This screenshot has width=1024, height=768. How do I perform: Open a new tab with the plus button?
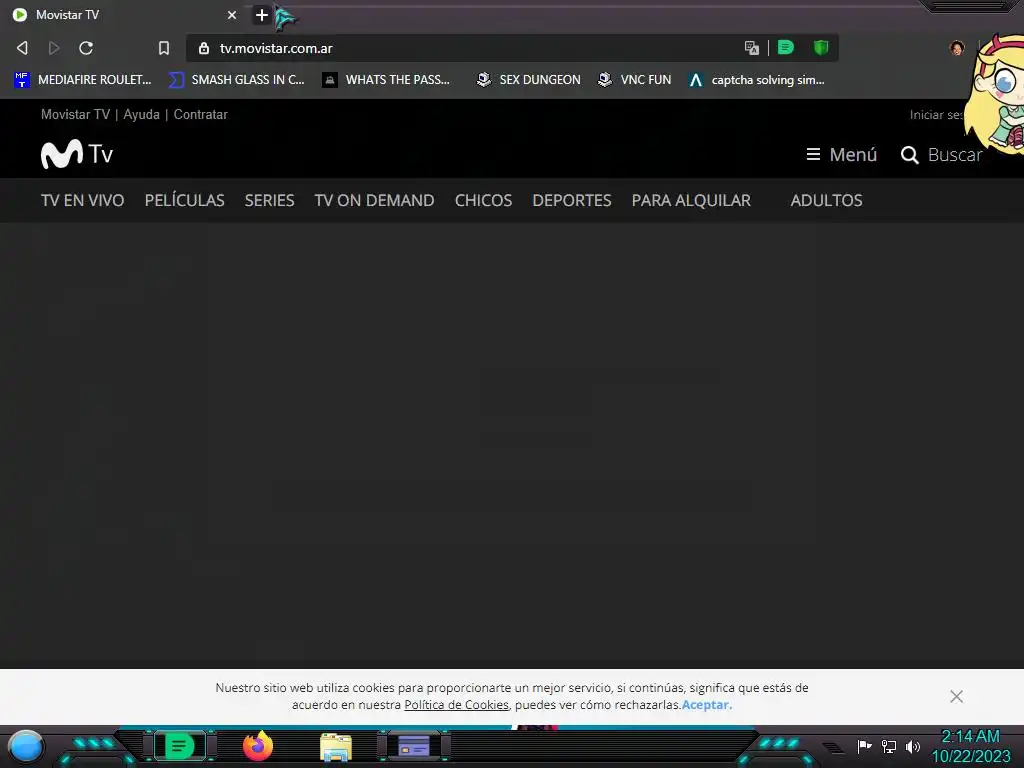coord(262,15)
